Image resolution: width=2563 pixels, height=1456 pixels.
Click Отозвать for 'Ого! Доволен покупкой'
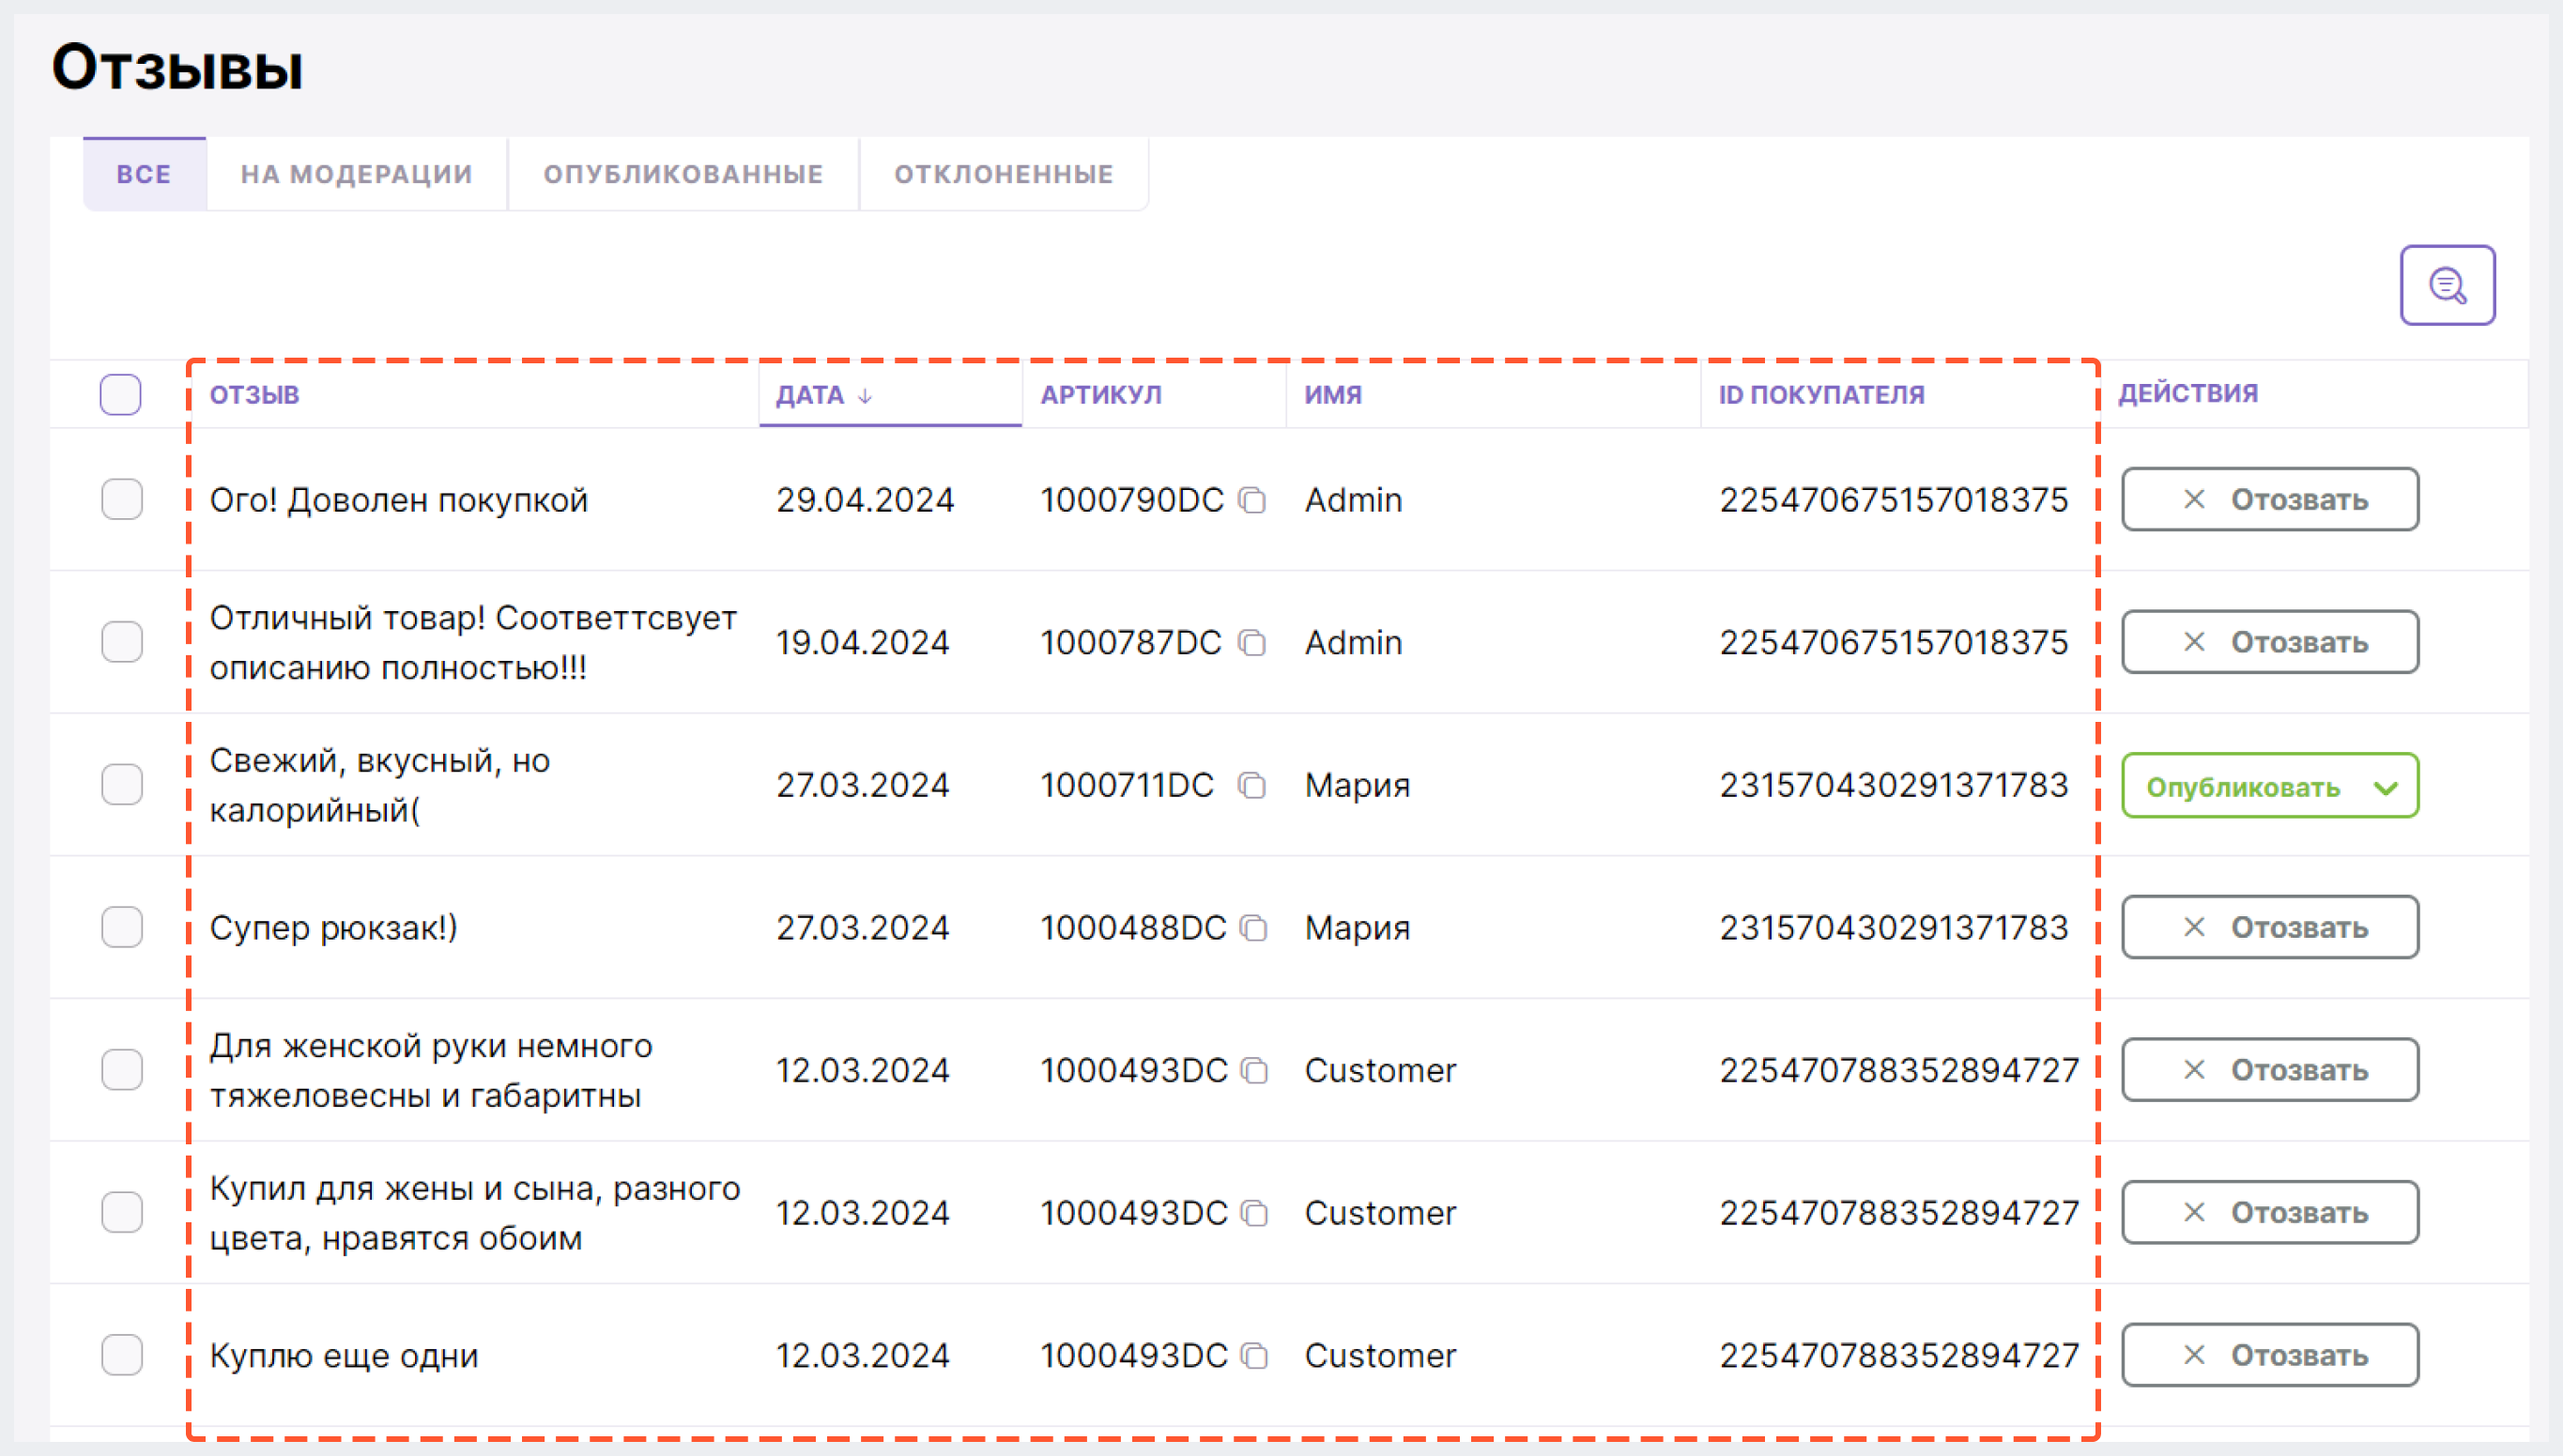coord(2270,499)
